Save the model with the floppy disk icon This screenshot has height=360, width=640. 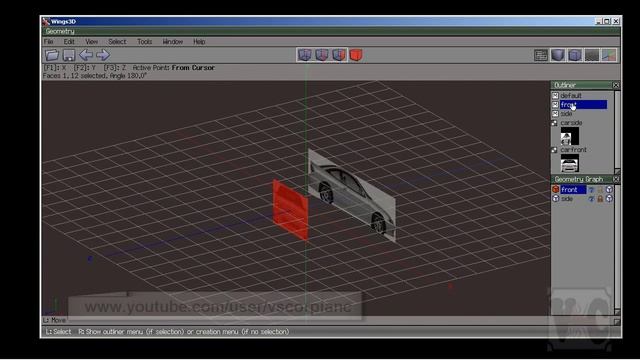tap(69, 55)
